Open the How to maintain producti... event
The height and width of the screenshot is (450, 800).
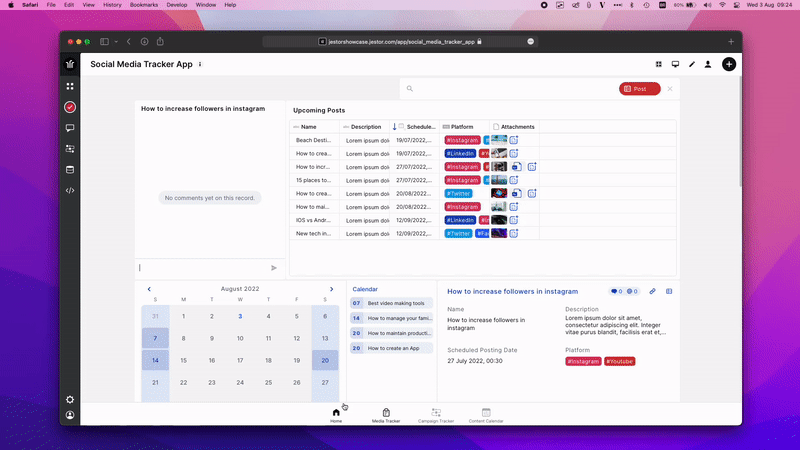click(x=391, y=333)
